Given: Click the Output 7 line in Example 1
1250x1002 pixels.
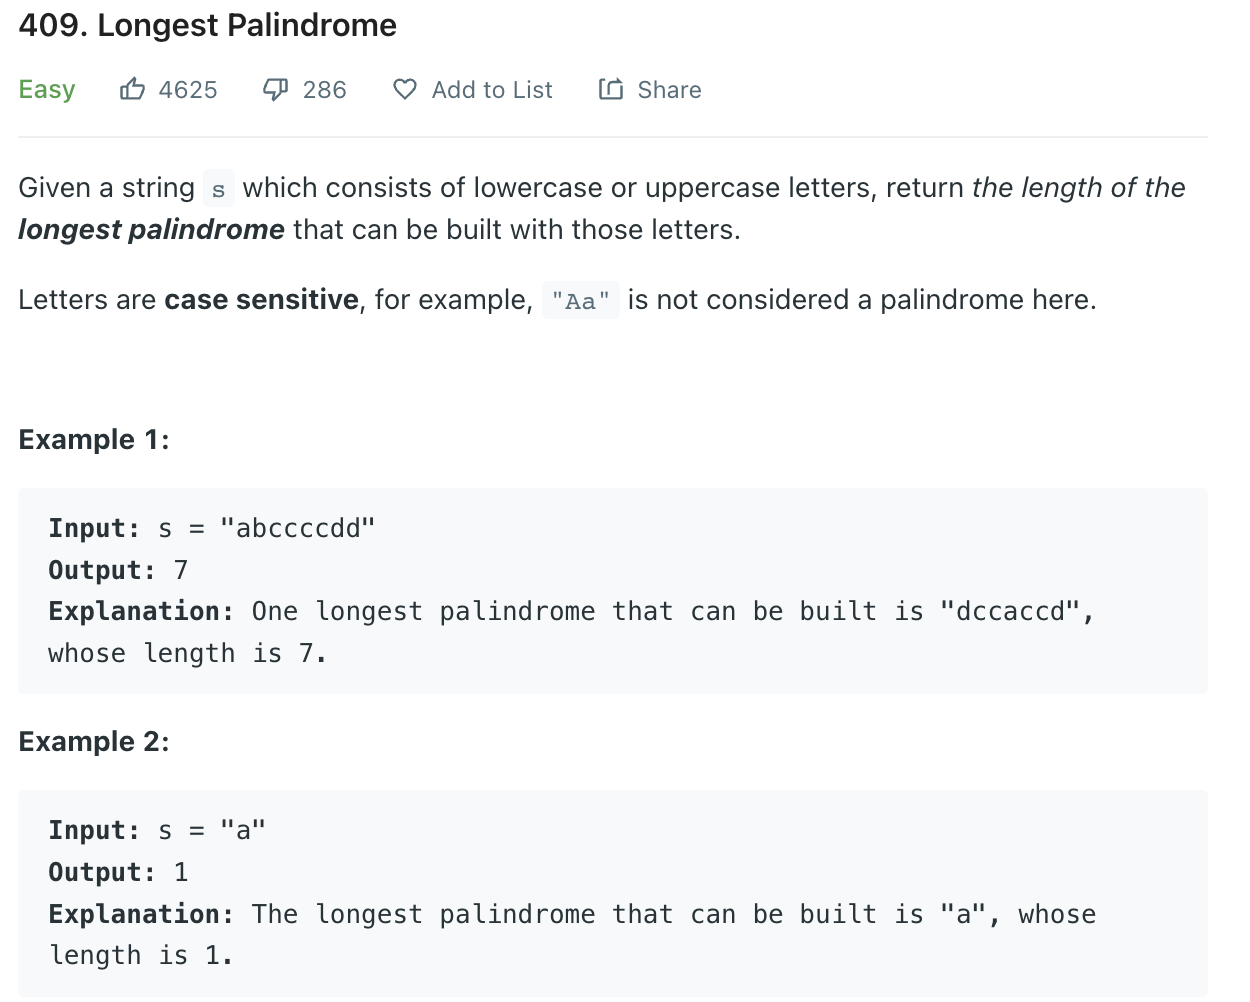Looking at the screenshot, I should click(118, 570).
